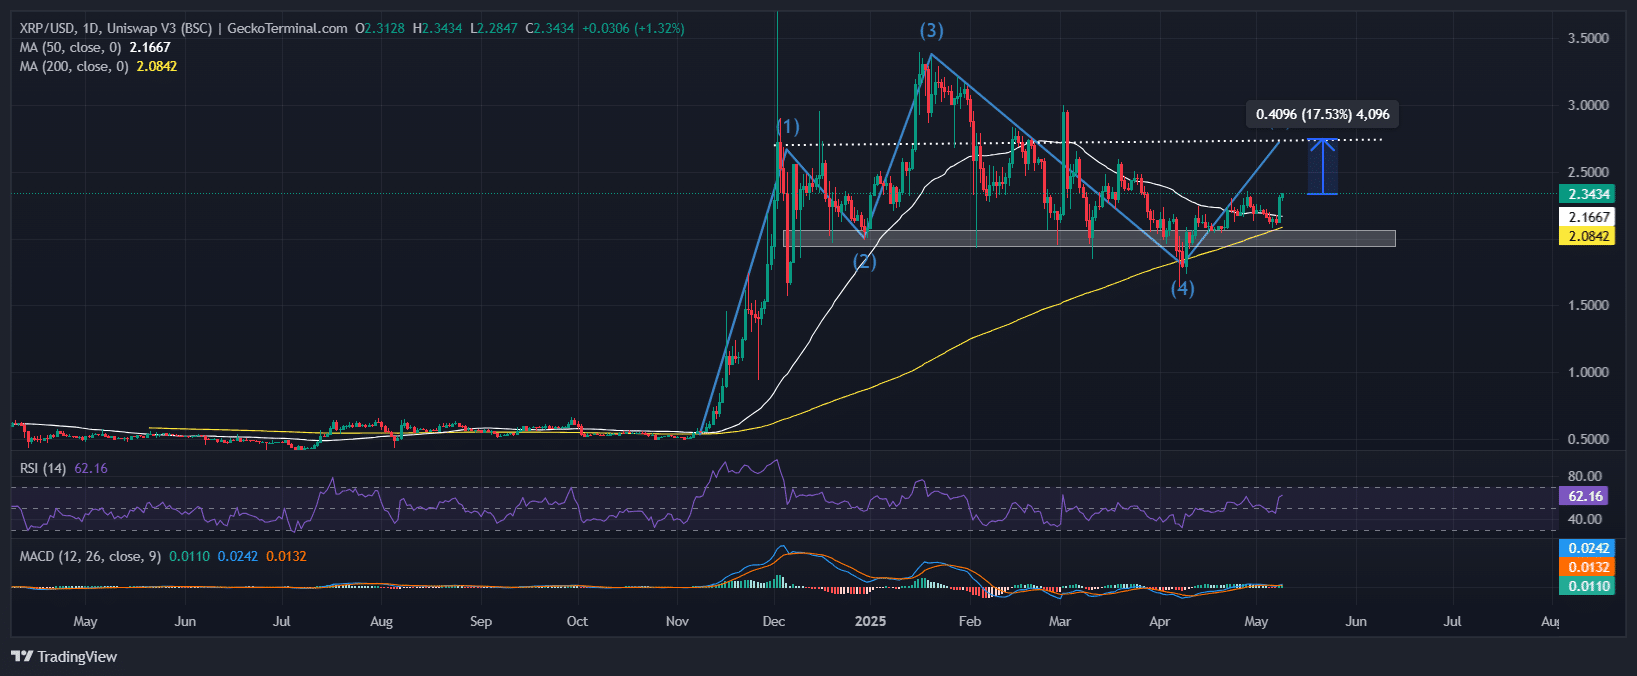
Task: Click the 40.00 RSI axis label
Action: tap(1585, 519)
